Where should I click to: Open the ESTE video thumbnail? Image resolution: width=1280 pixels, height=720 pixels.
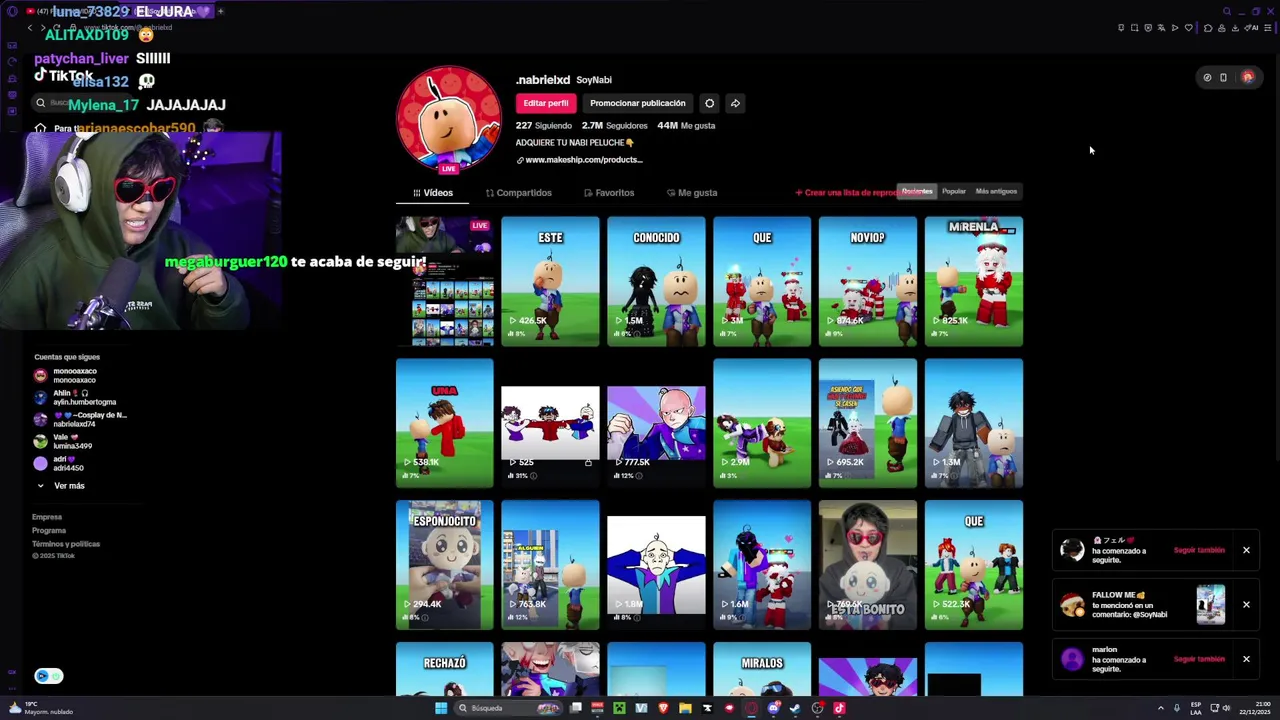click(550, 281)
